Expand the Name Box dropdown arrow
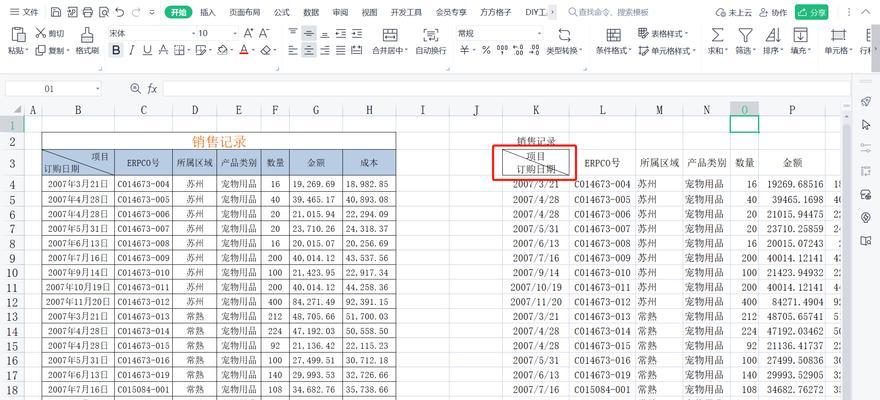The width and height of the screenshot is (880, 400). tap(98, 89)
